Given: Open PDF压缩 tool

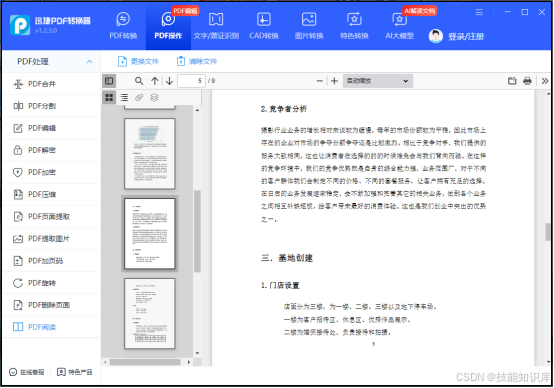Looking at the screenshot, I should [x=51, y=194].
